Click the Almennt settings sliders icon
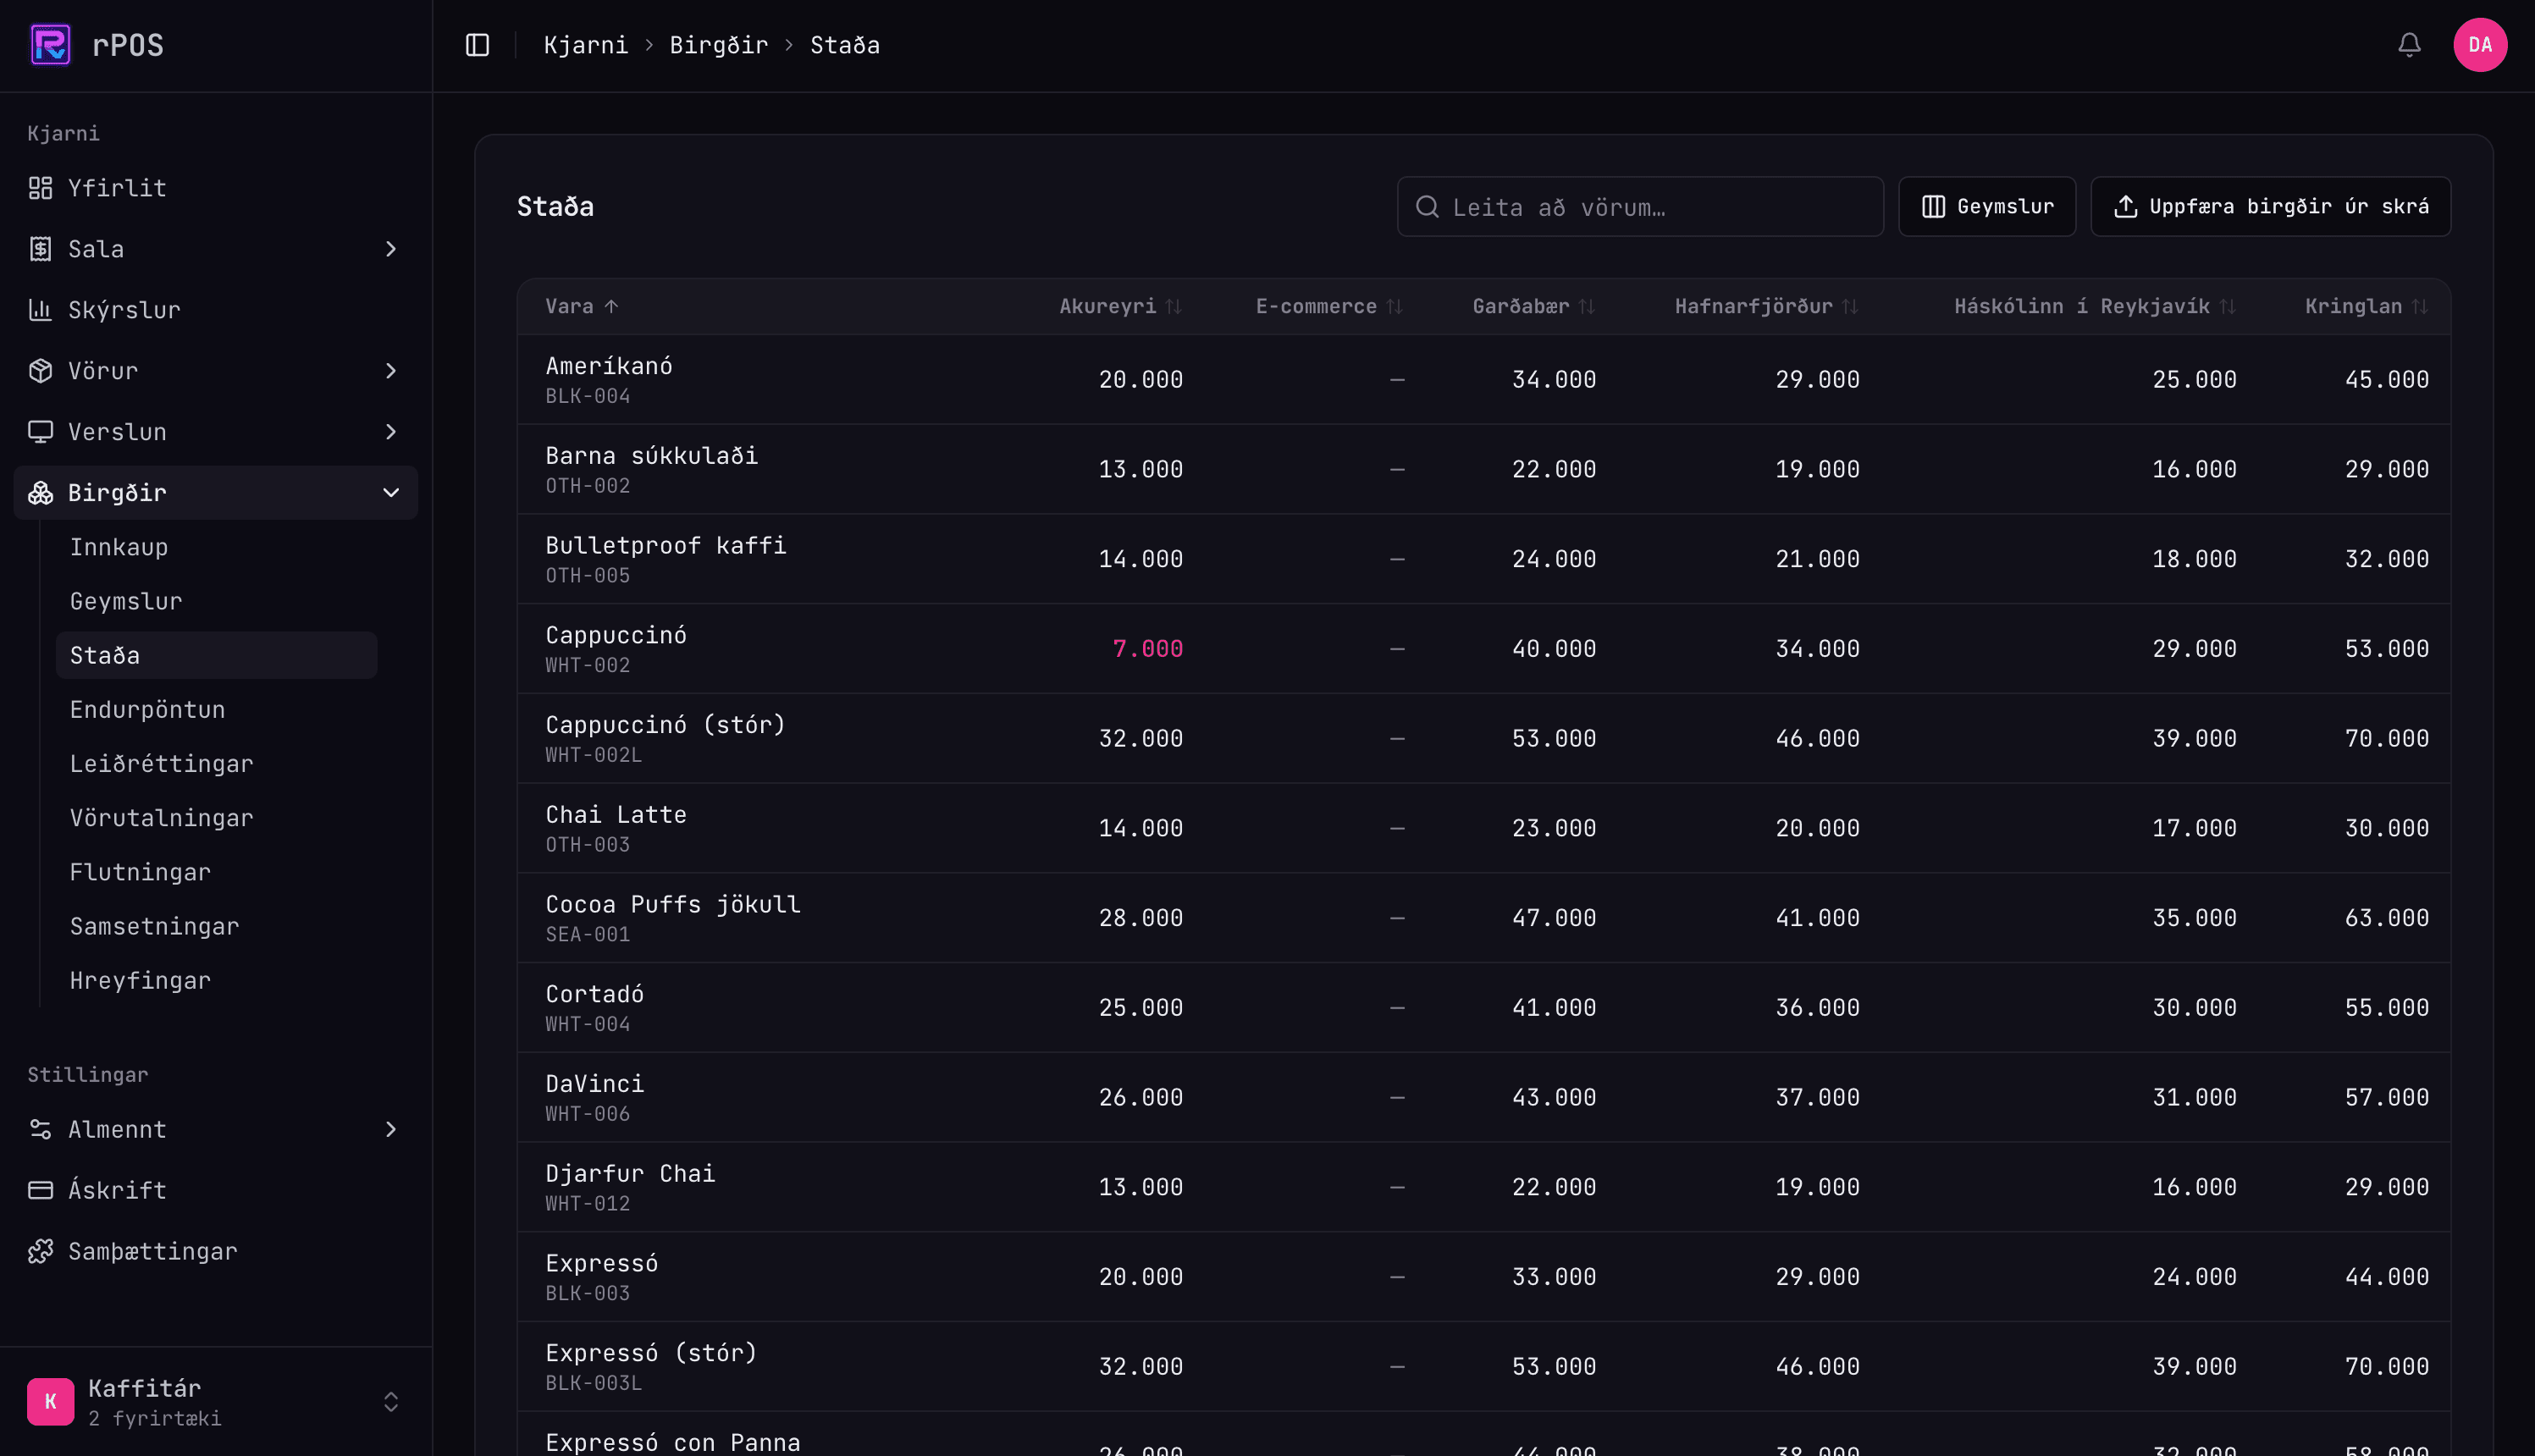The image size is (2535, 1456). click(x=40, y=1129)
